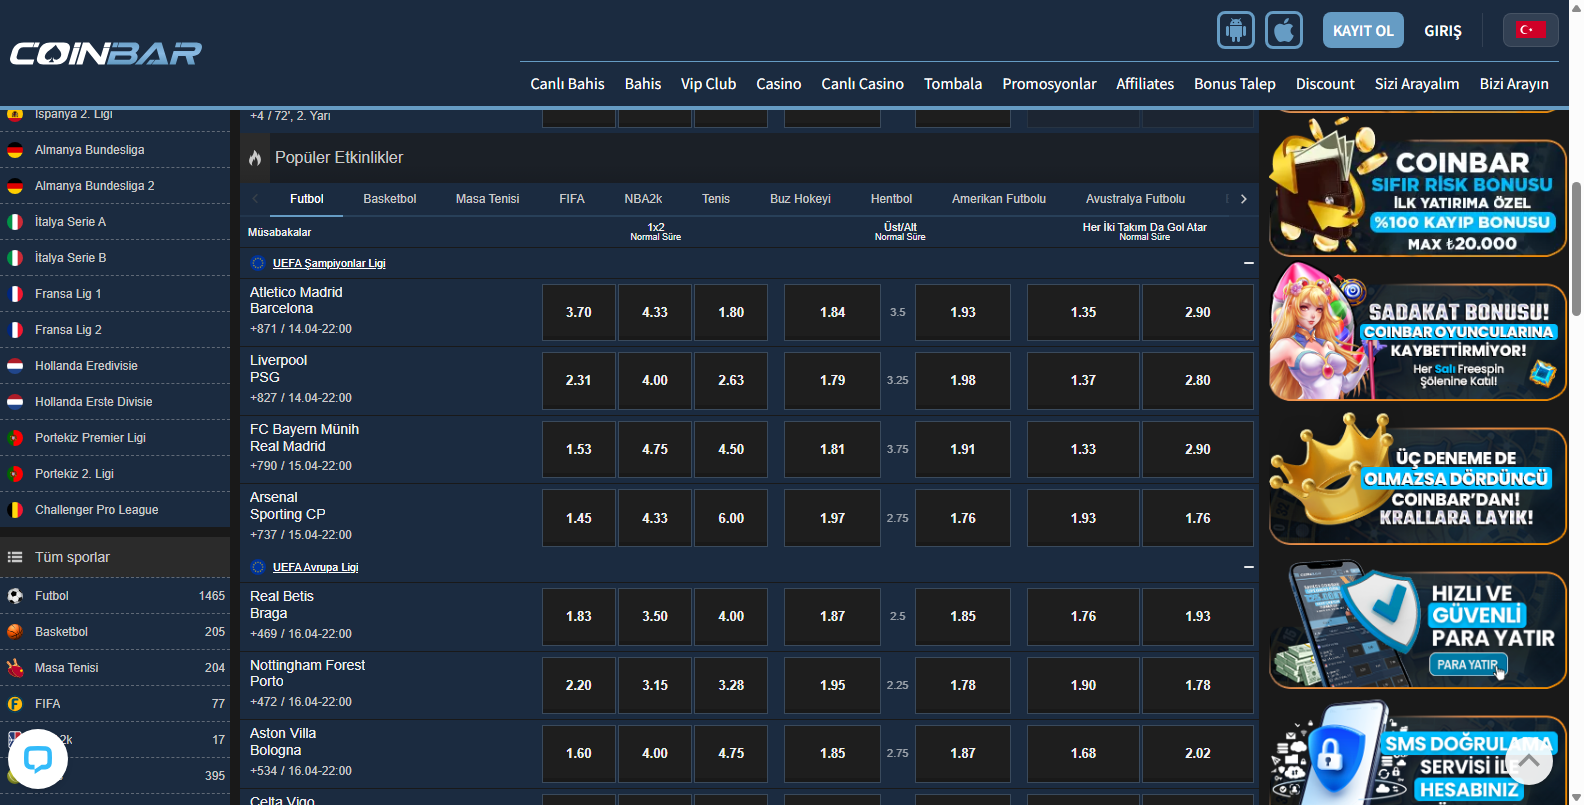Open the Sadakat Bonusu promotion banner

pyautogui.click(x=1417, y=332)
